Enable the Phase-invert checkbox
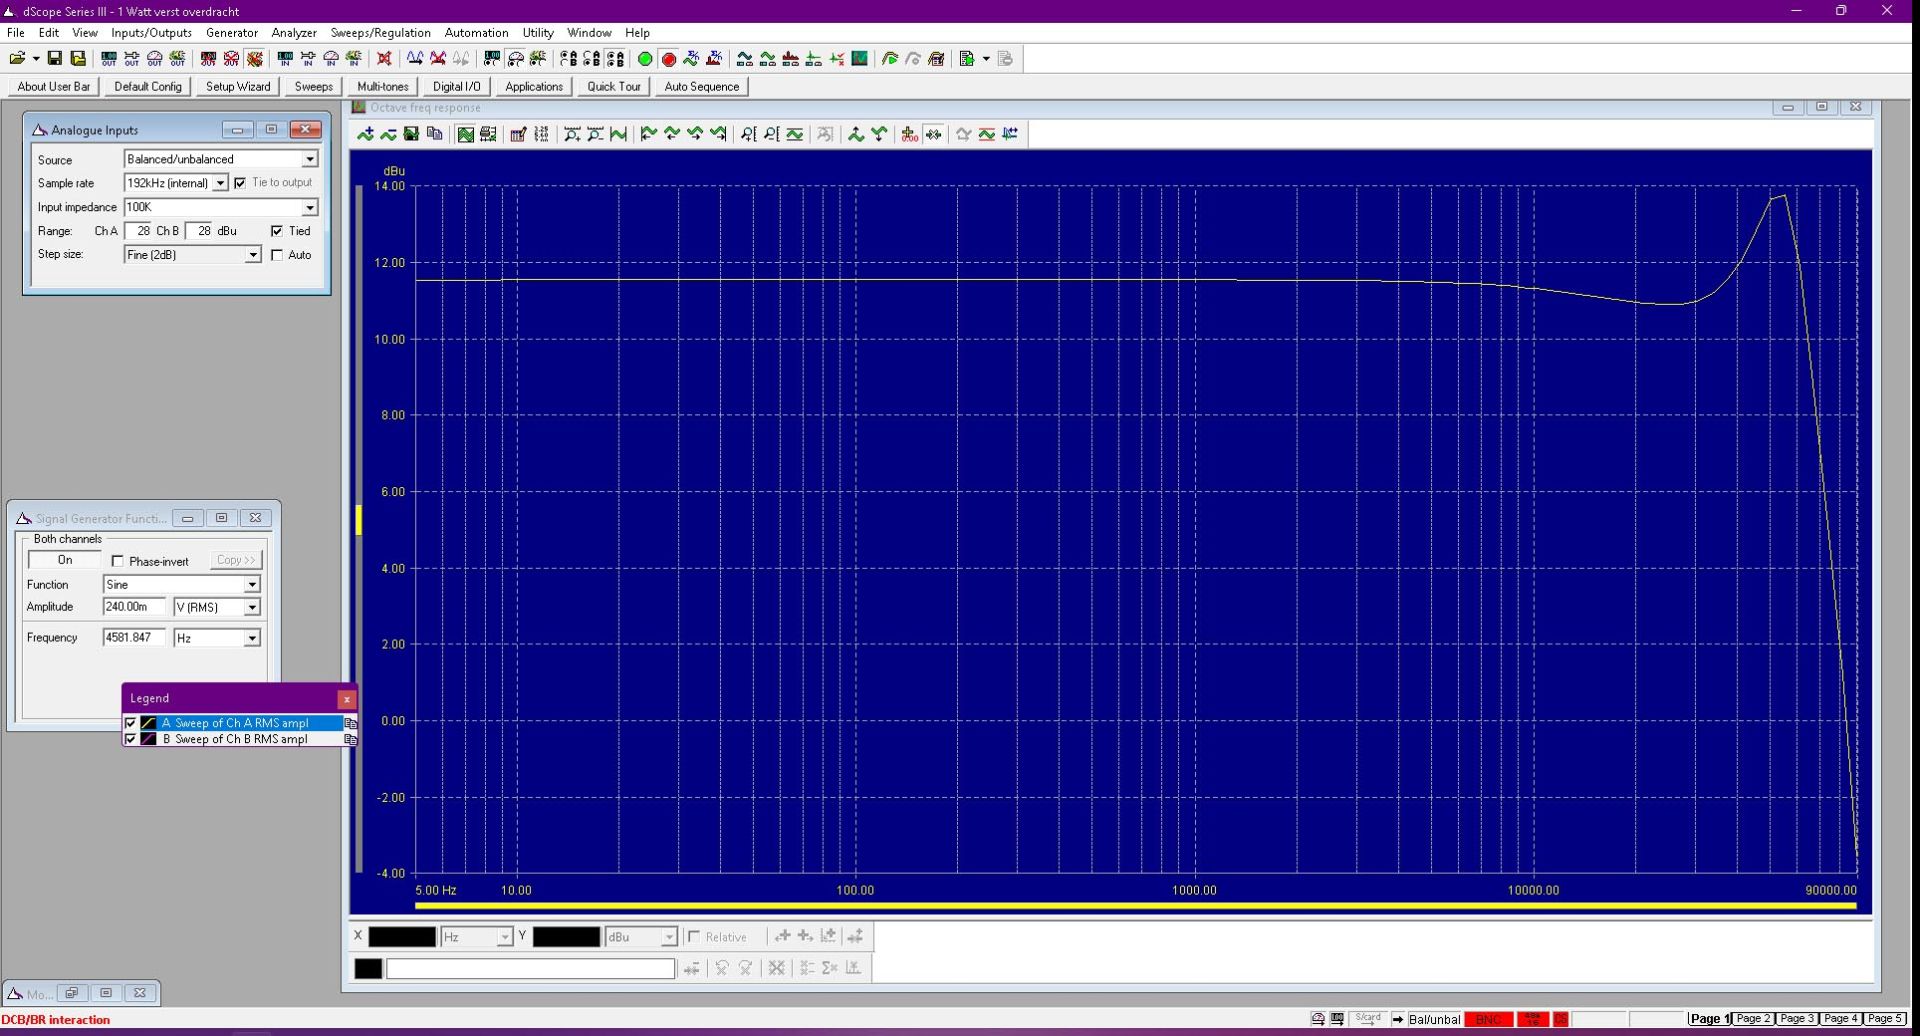Screen dimensions: 1920x1036 pos(118,561)
